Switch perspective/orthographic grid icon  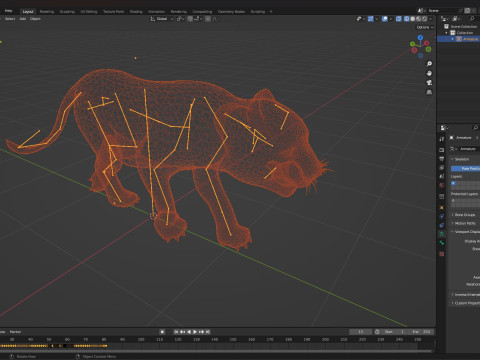tap(429, 92)
